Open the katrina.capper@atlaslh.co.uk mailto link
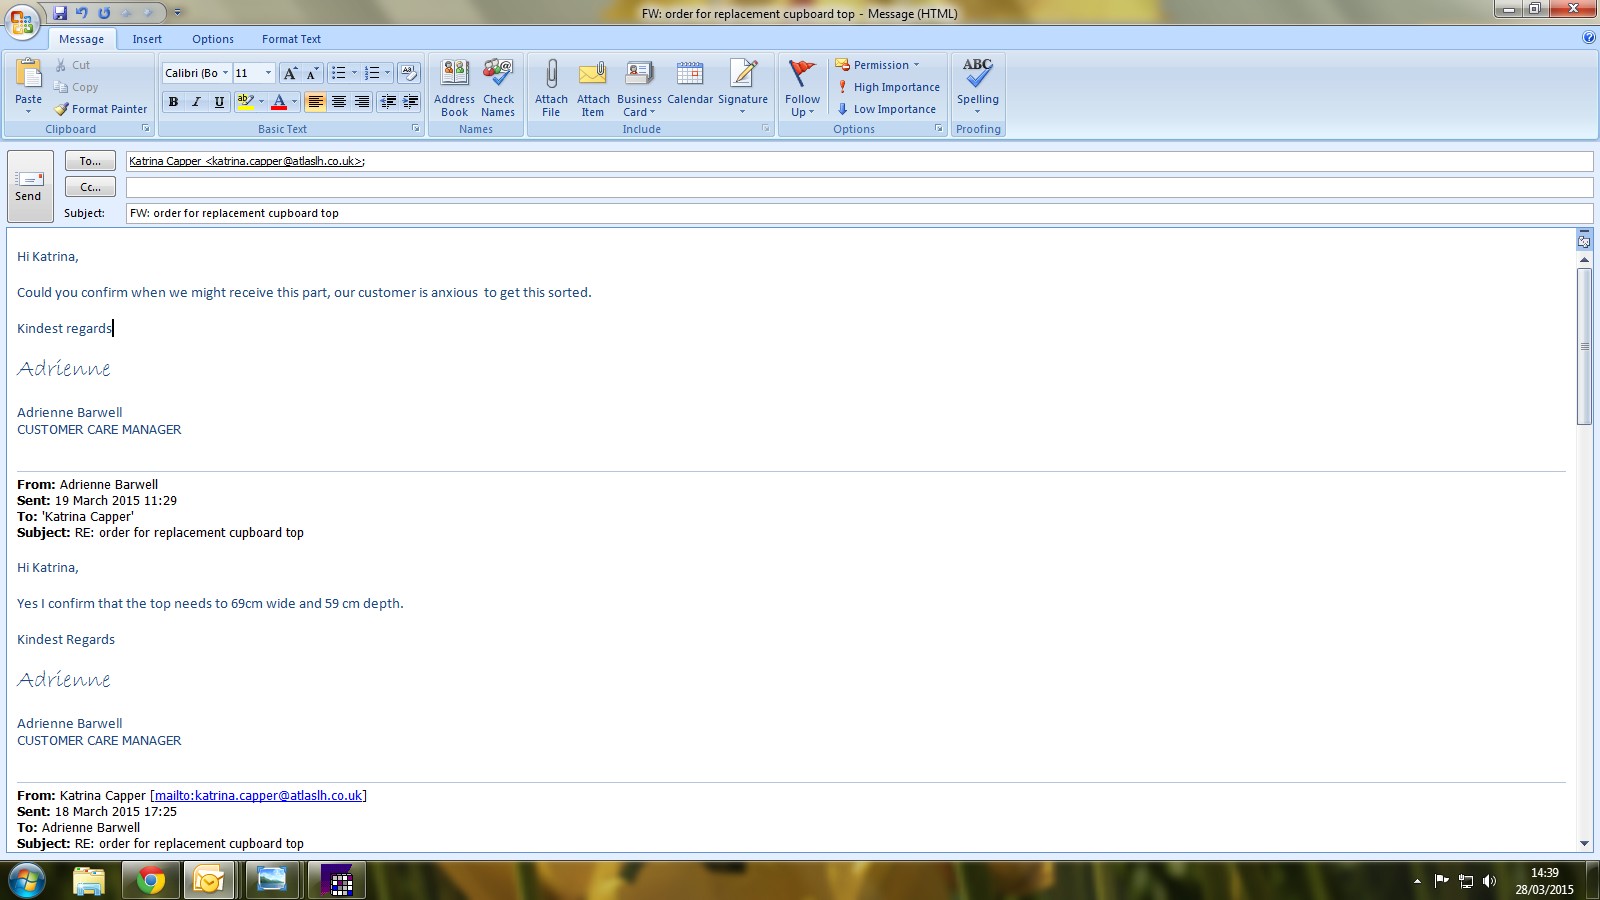The image size is (1600, 900). pos(258,796)
